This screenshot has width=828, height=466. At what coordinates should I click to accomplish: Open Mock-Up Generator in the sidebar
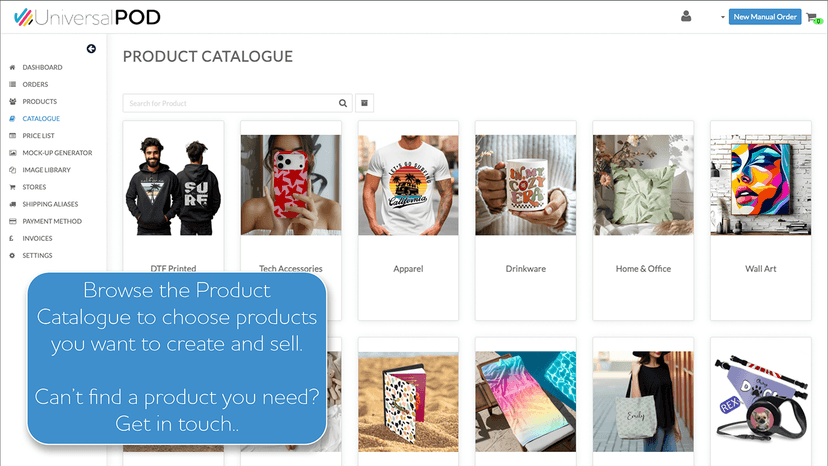click(x=57, y=153)
